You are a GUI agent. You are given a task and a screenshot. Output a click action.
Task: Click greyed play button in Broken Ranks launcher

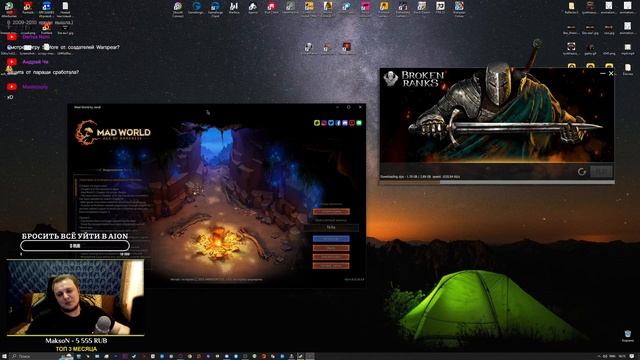tap(602, 172)
